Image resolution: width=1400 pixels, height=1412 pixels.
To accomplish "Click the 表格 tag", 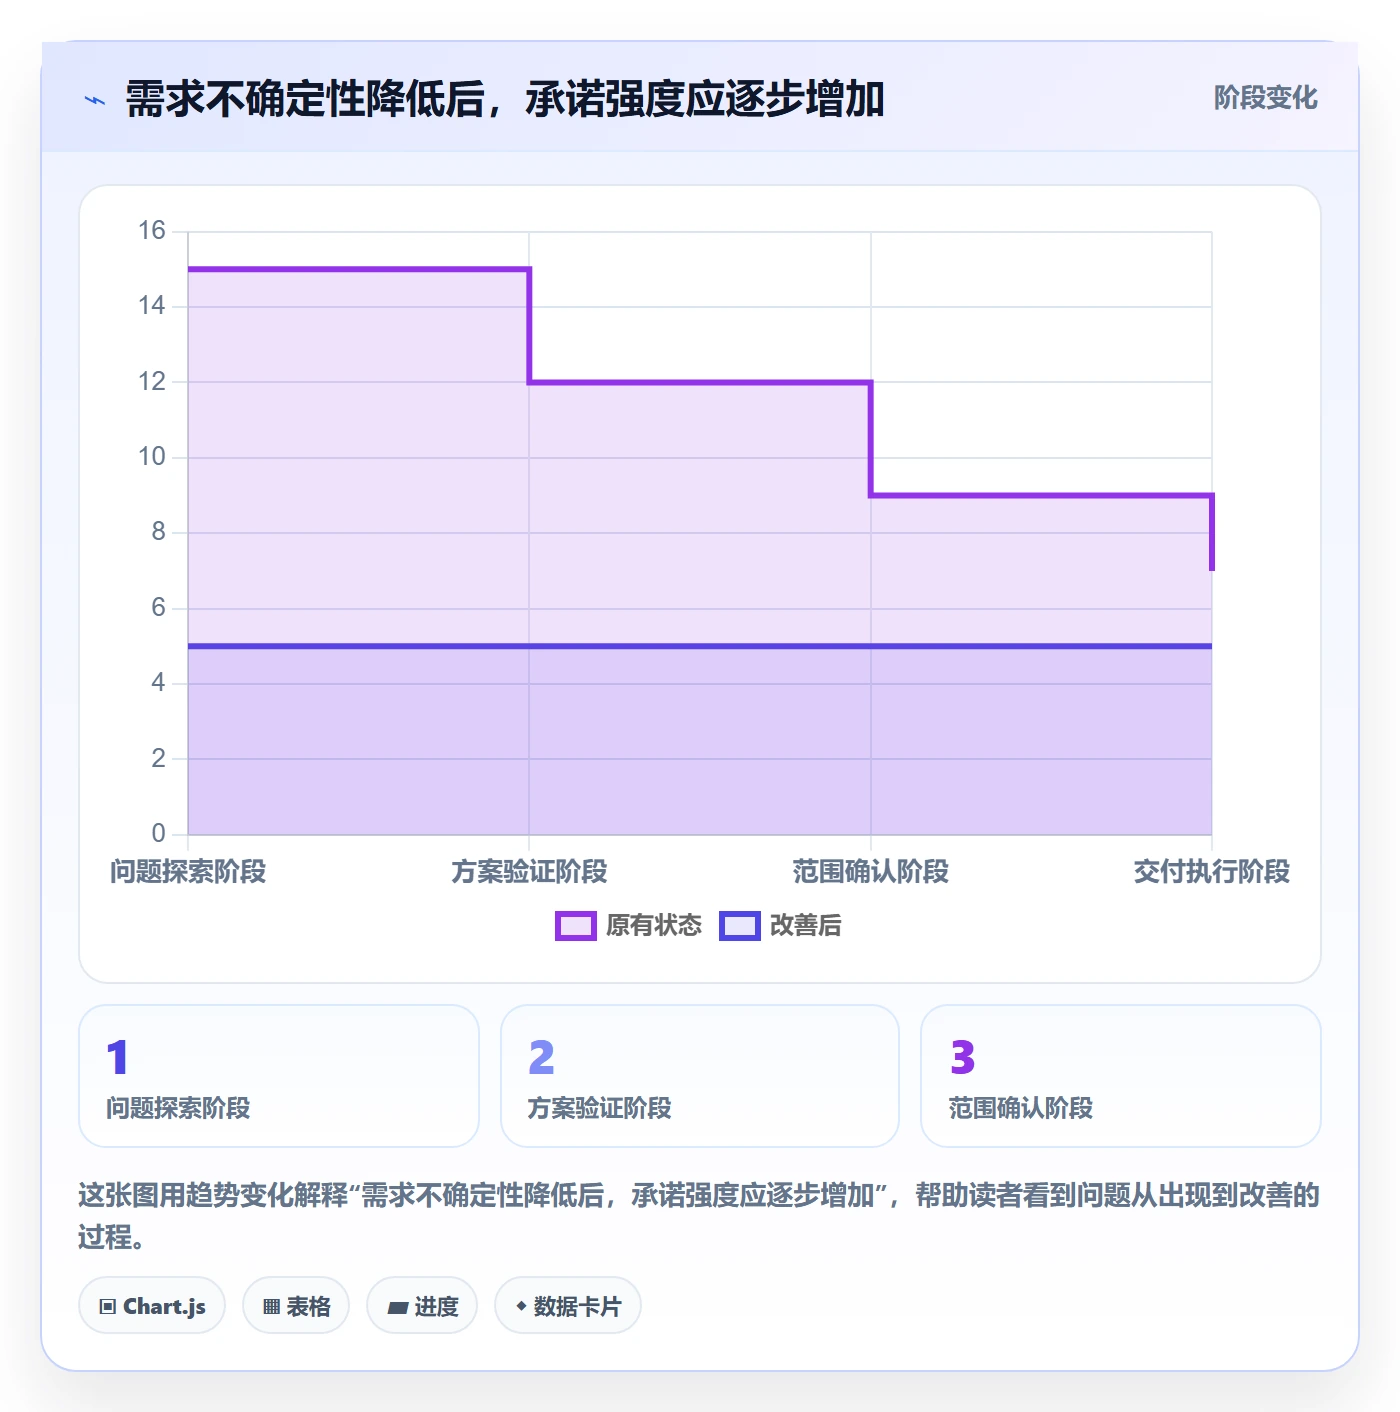I will click(296, 1306).
